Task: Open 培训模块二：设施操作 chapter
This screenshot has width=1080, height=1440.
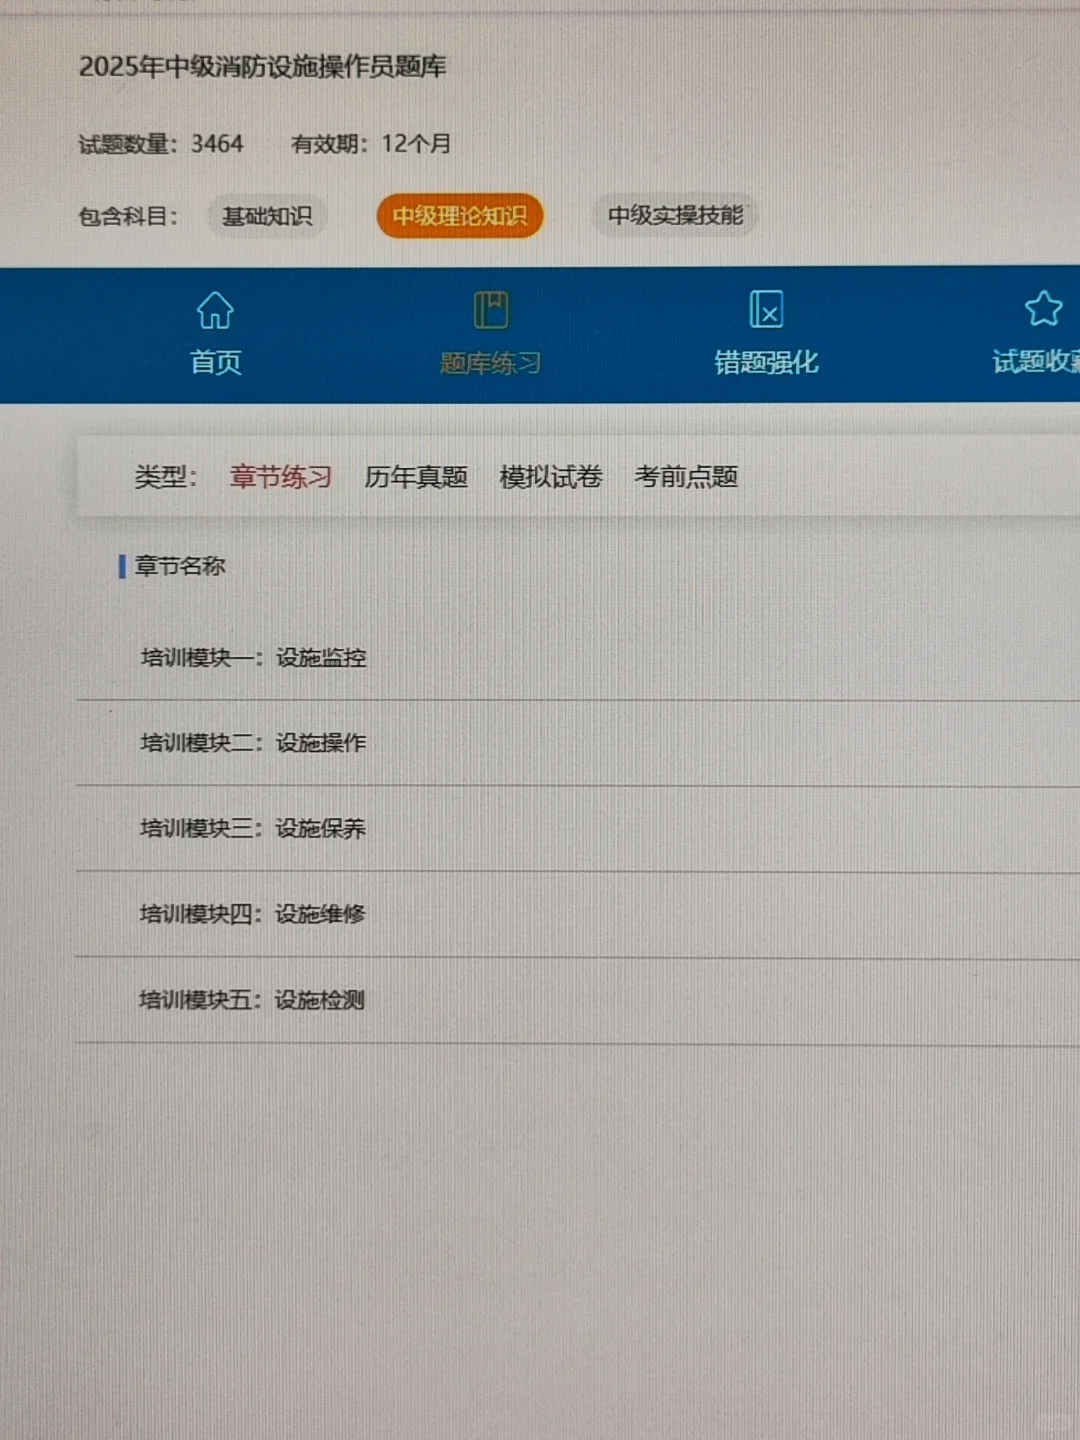Action: pyautogui.click(x=253, y=743)
